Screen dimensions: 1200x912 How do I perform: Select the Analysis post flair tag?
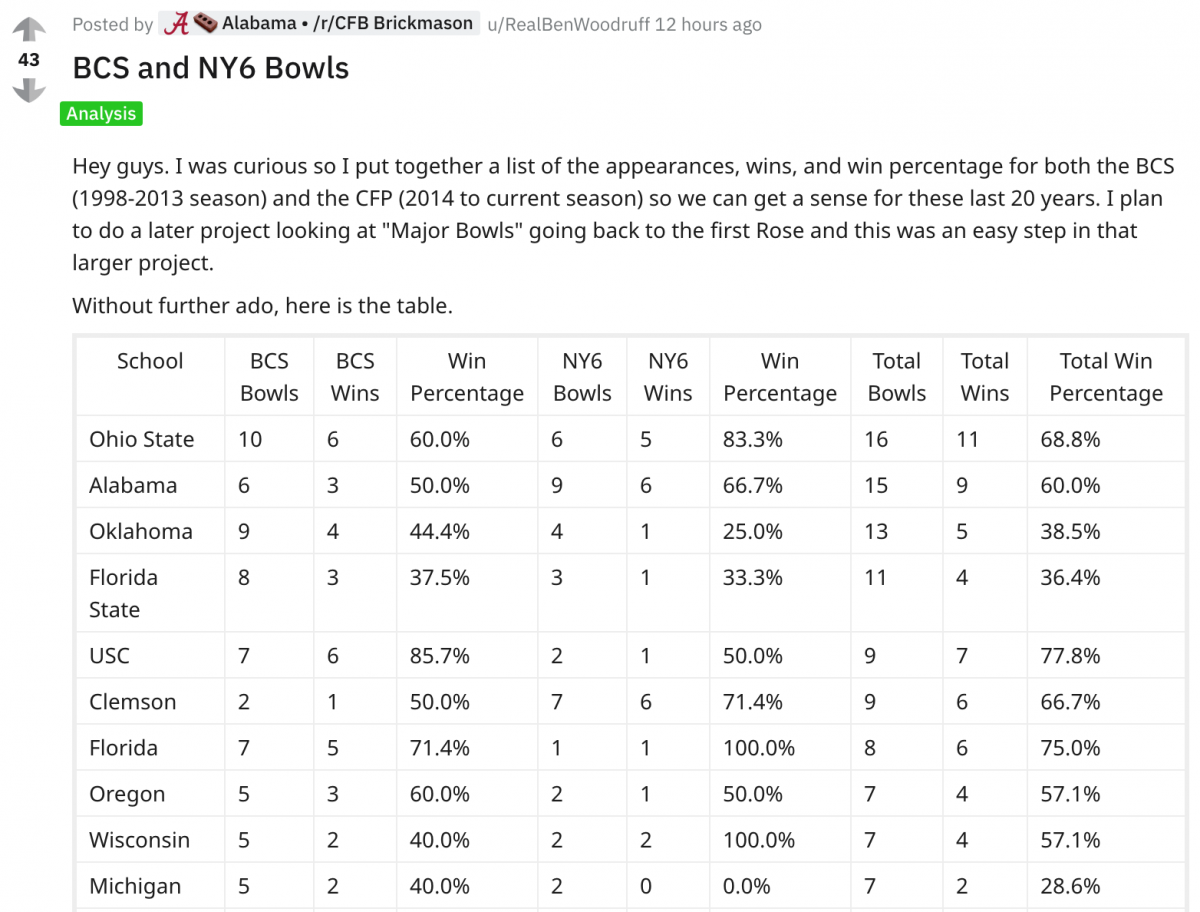(x=101, y=114)
